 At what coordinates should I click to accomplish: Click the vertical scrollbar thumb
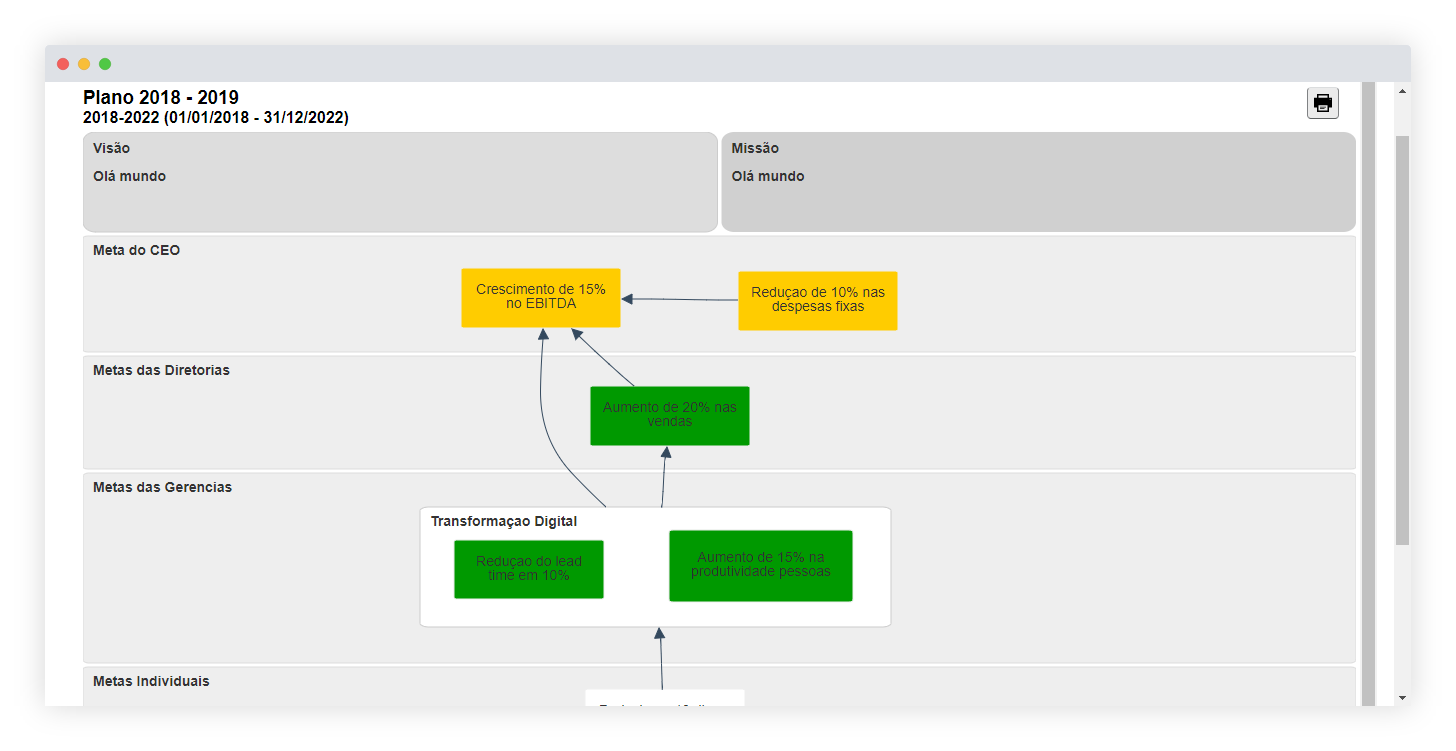click(1402, 340)
